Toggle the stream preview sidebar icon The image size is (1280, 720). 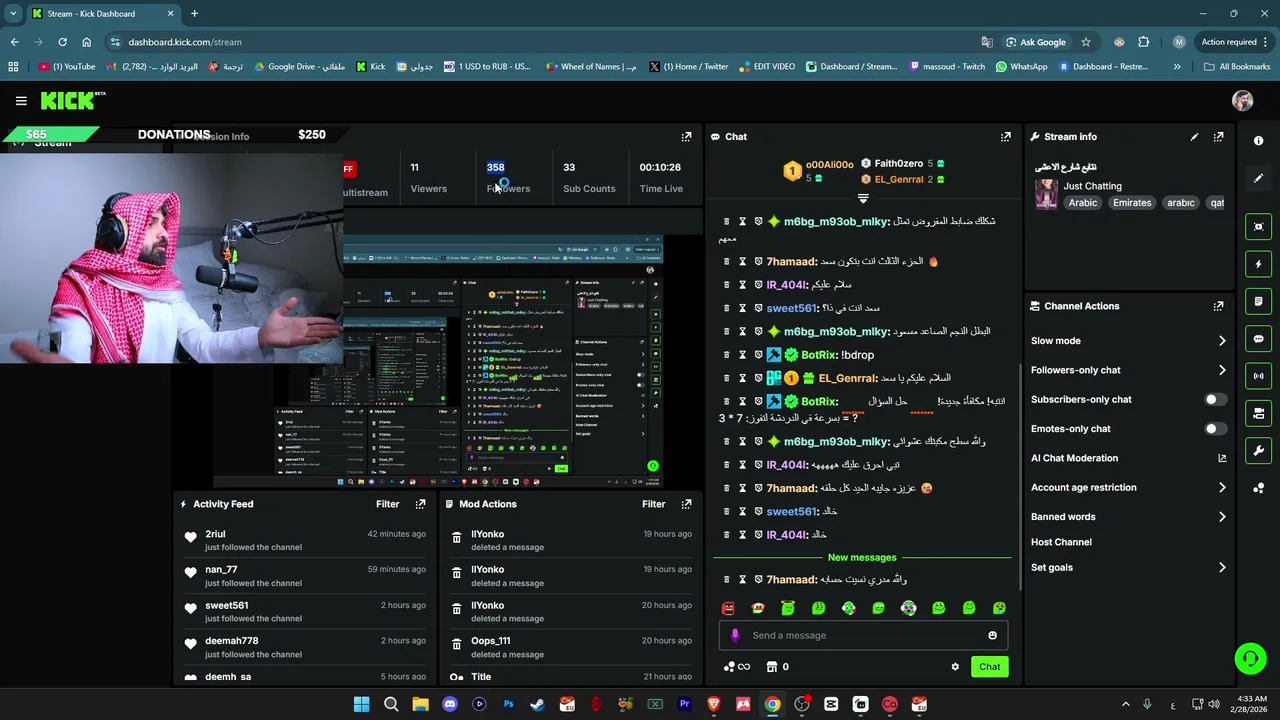(x=1259, y=227)
